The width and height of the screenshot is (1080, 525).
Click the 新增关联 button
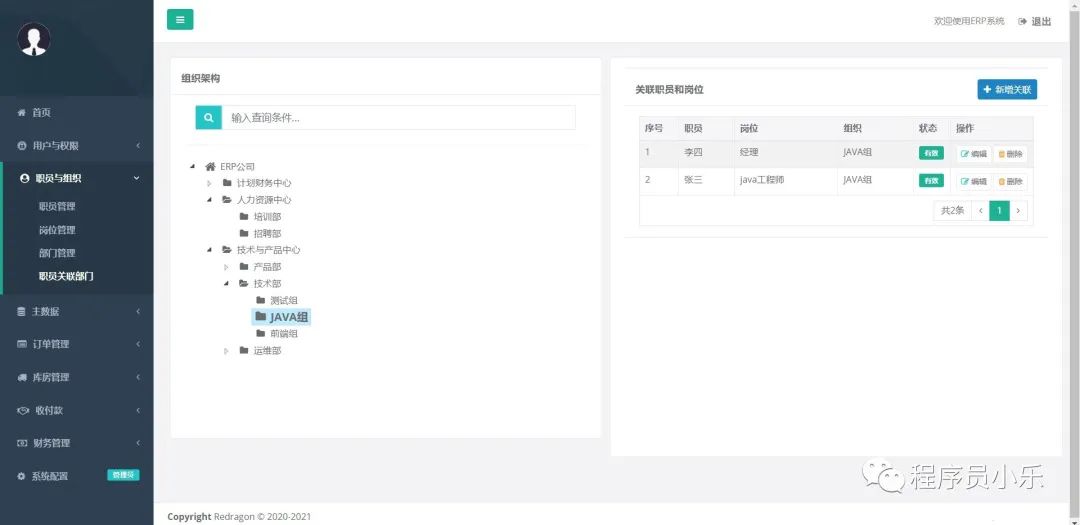click(x=1007, y=90)
